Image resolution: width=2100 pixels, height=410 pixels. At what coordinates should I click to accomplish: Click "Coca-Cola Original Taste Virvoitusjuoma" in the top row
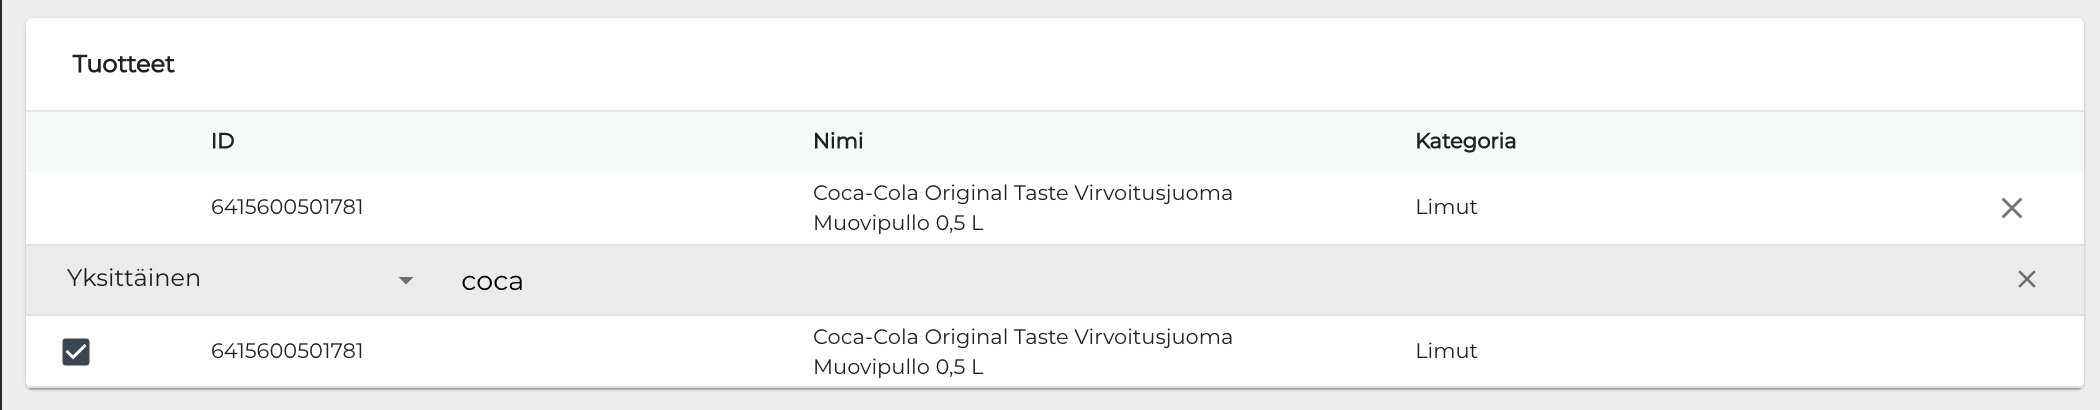(1022, 193)
